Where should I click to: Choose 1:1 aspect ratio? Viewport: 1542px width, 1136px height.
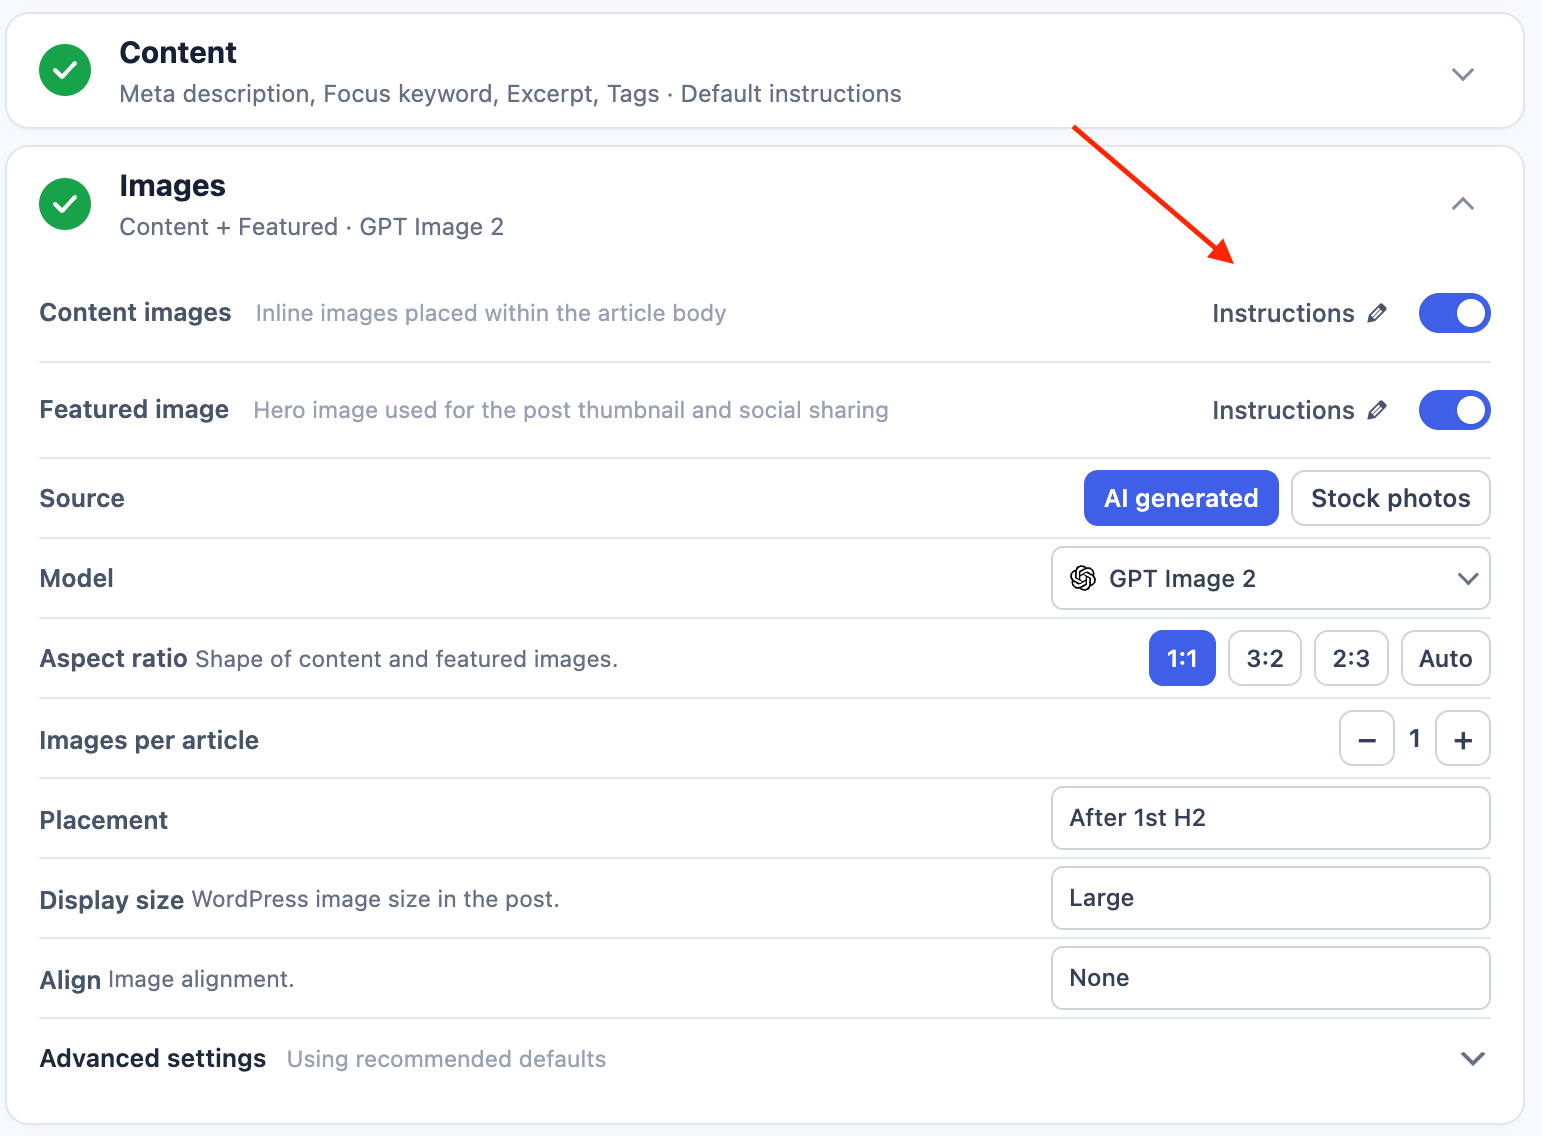pyautogui.click(x=1182, y=658)
